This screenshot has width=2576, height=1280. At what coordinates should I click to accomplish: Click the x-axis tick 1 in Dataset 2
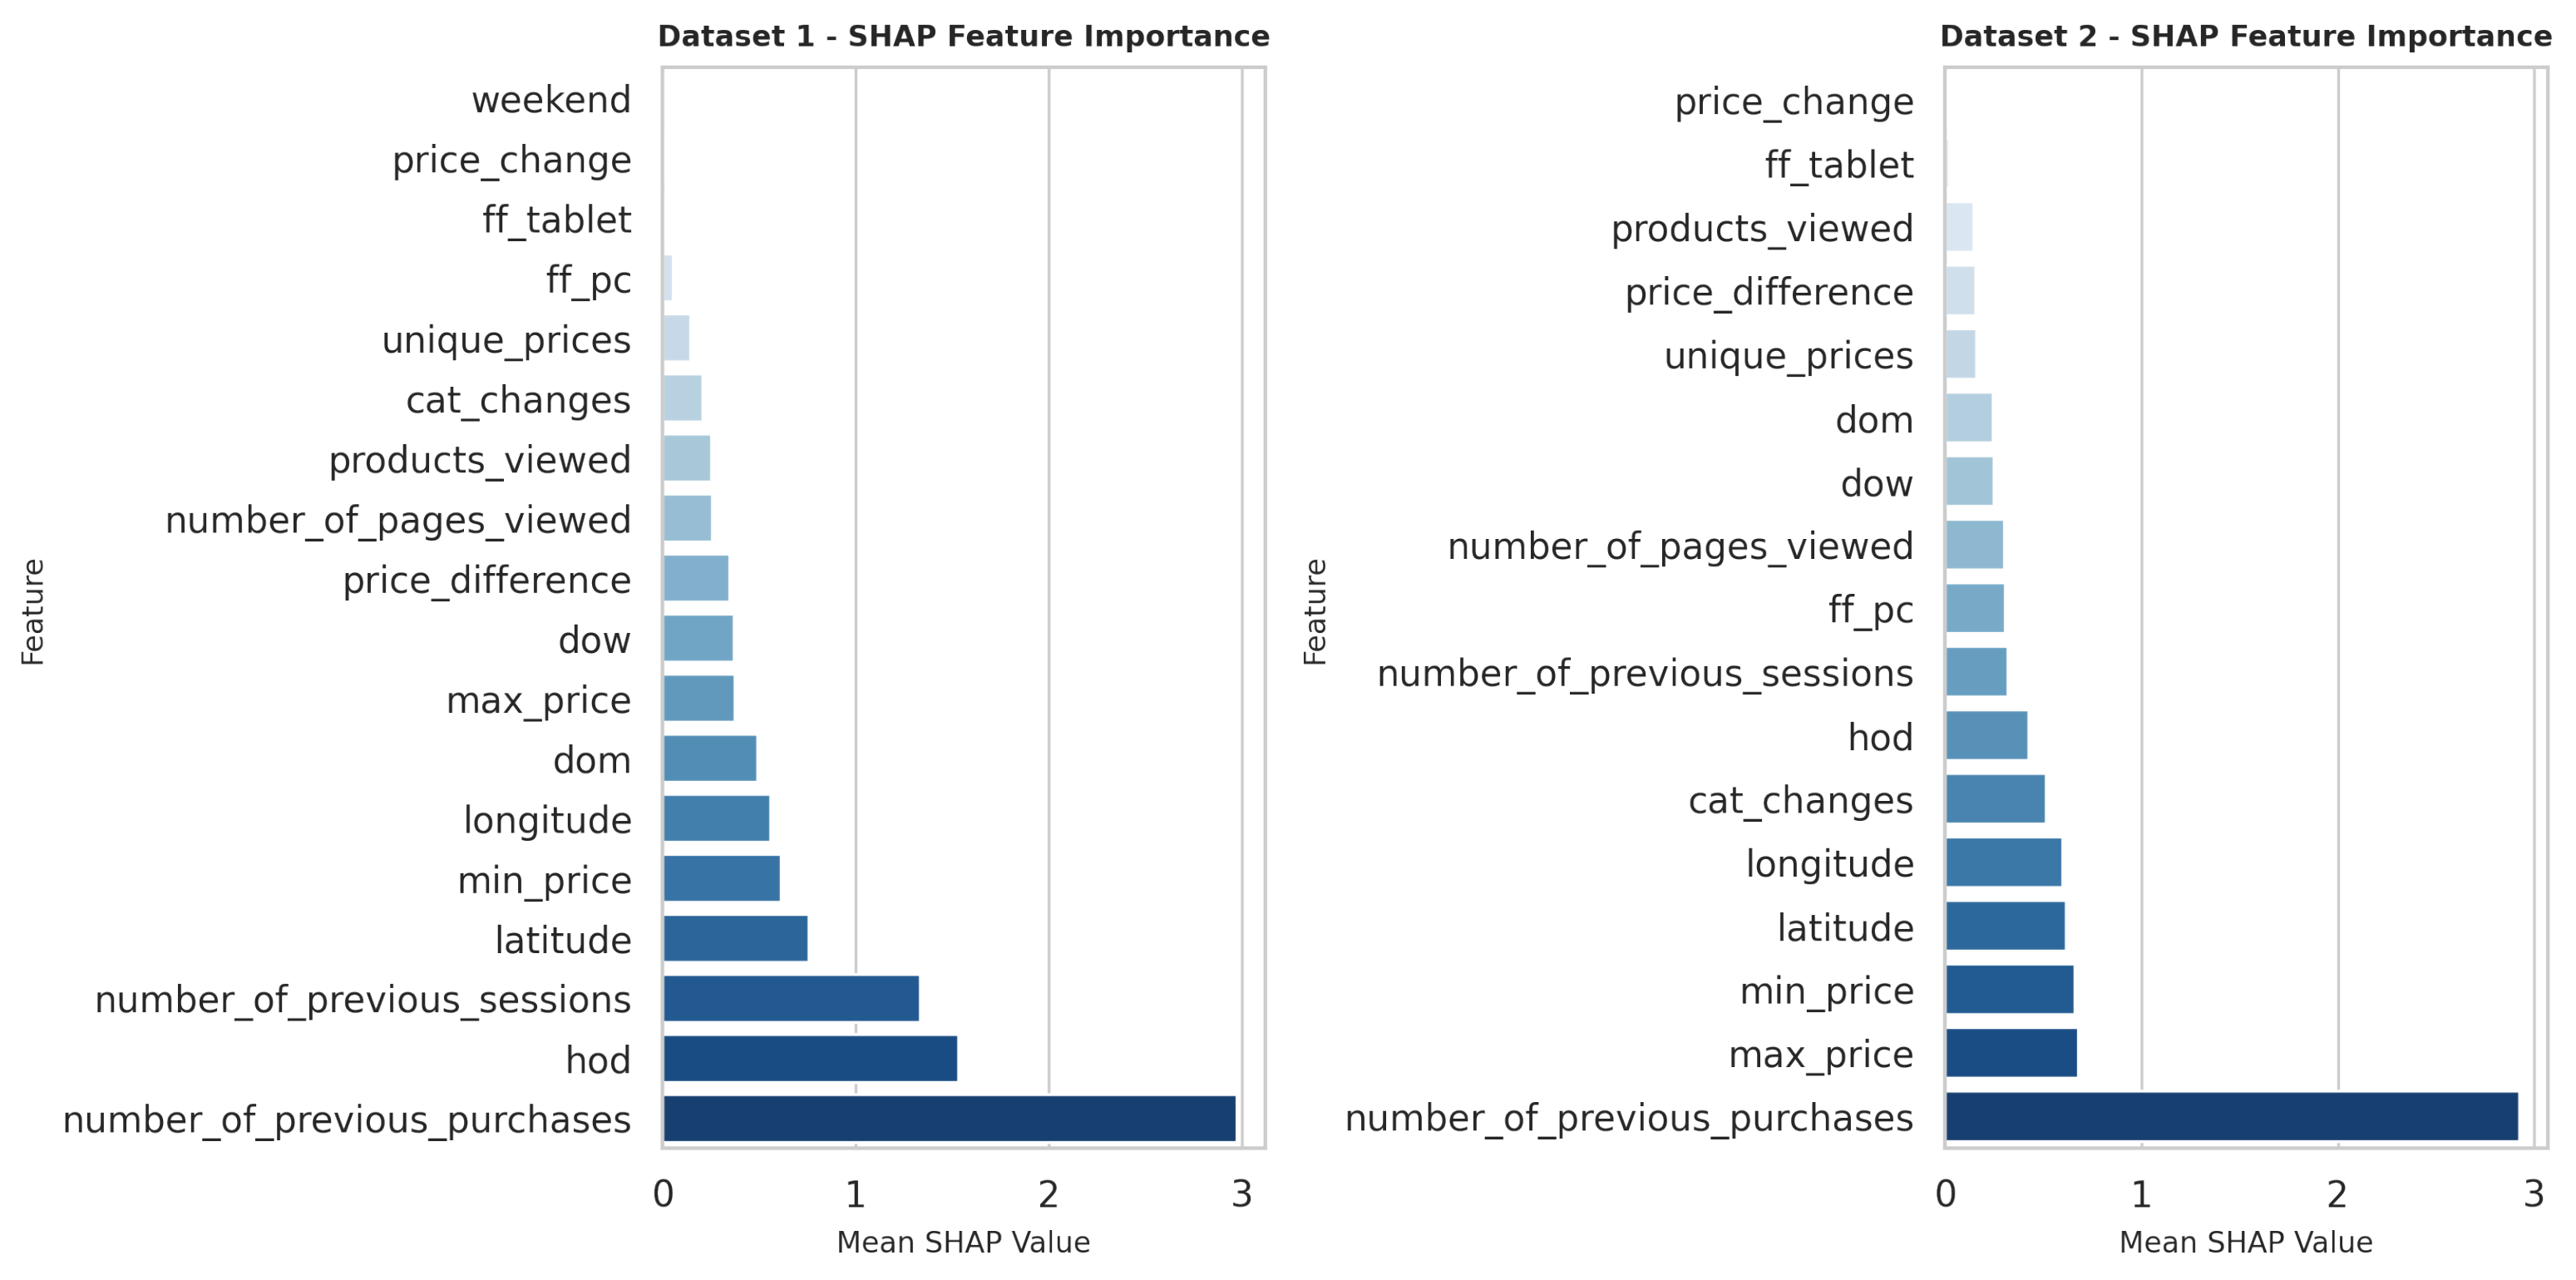[2141, 1194]
